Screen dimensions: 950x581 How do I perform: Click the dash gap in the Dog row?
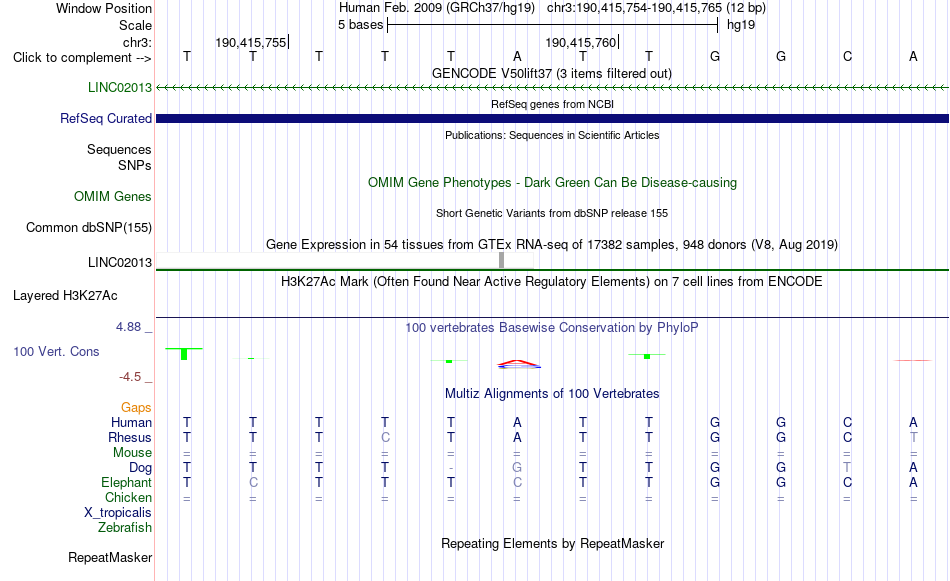point(451,468)
